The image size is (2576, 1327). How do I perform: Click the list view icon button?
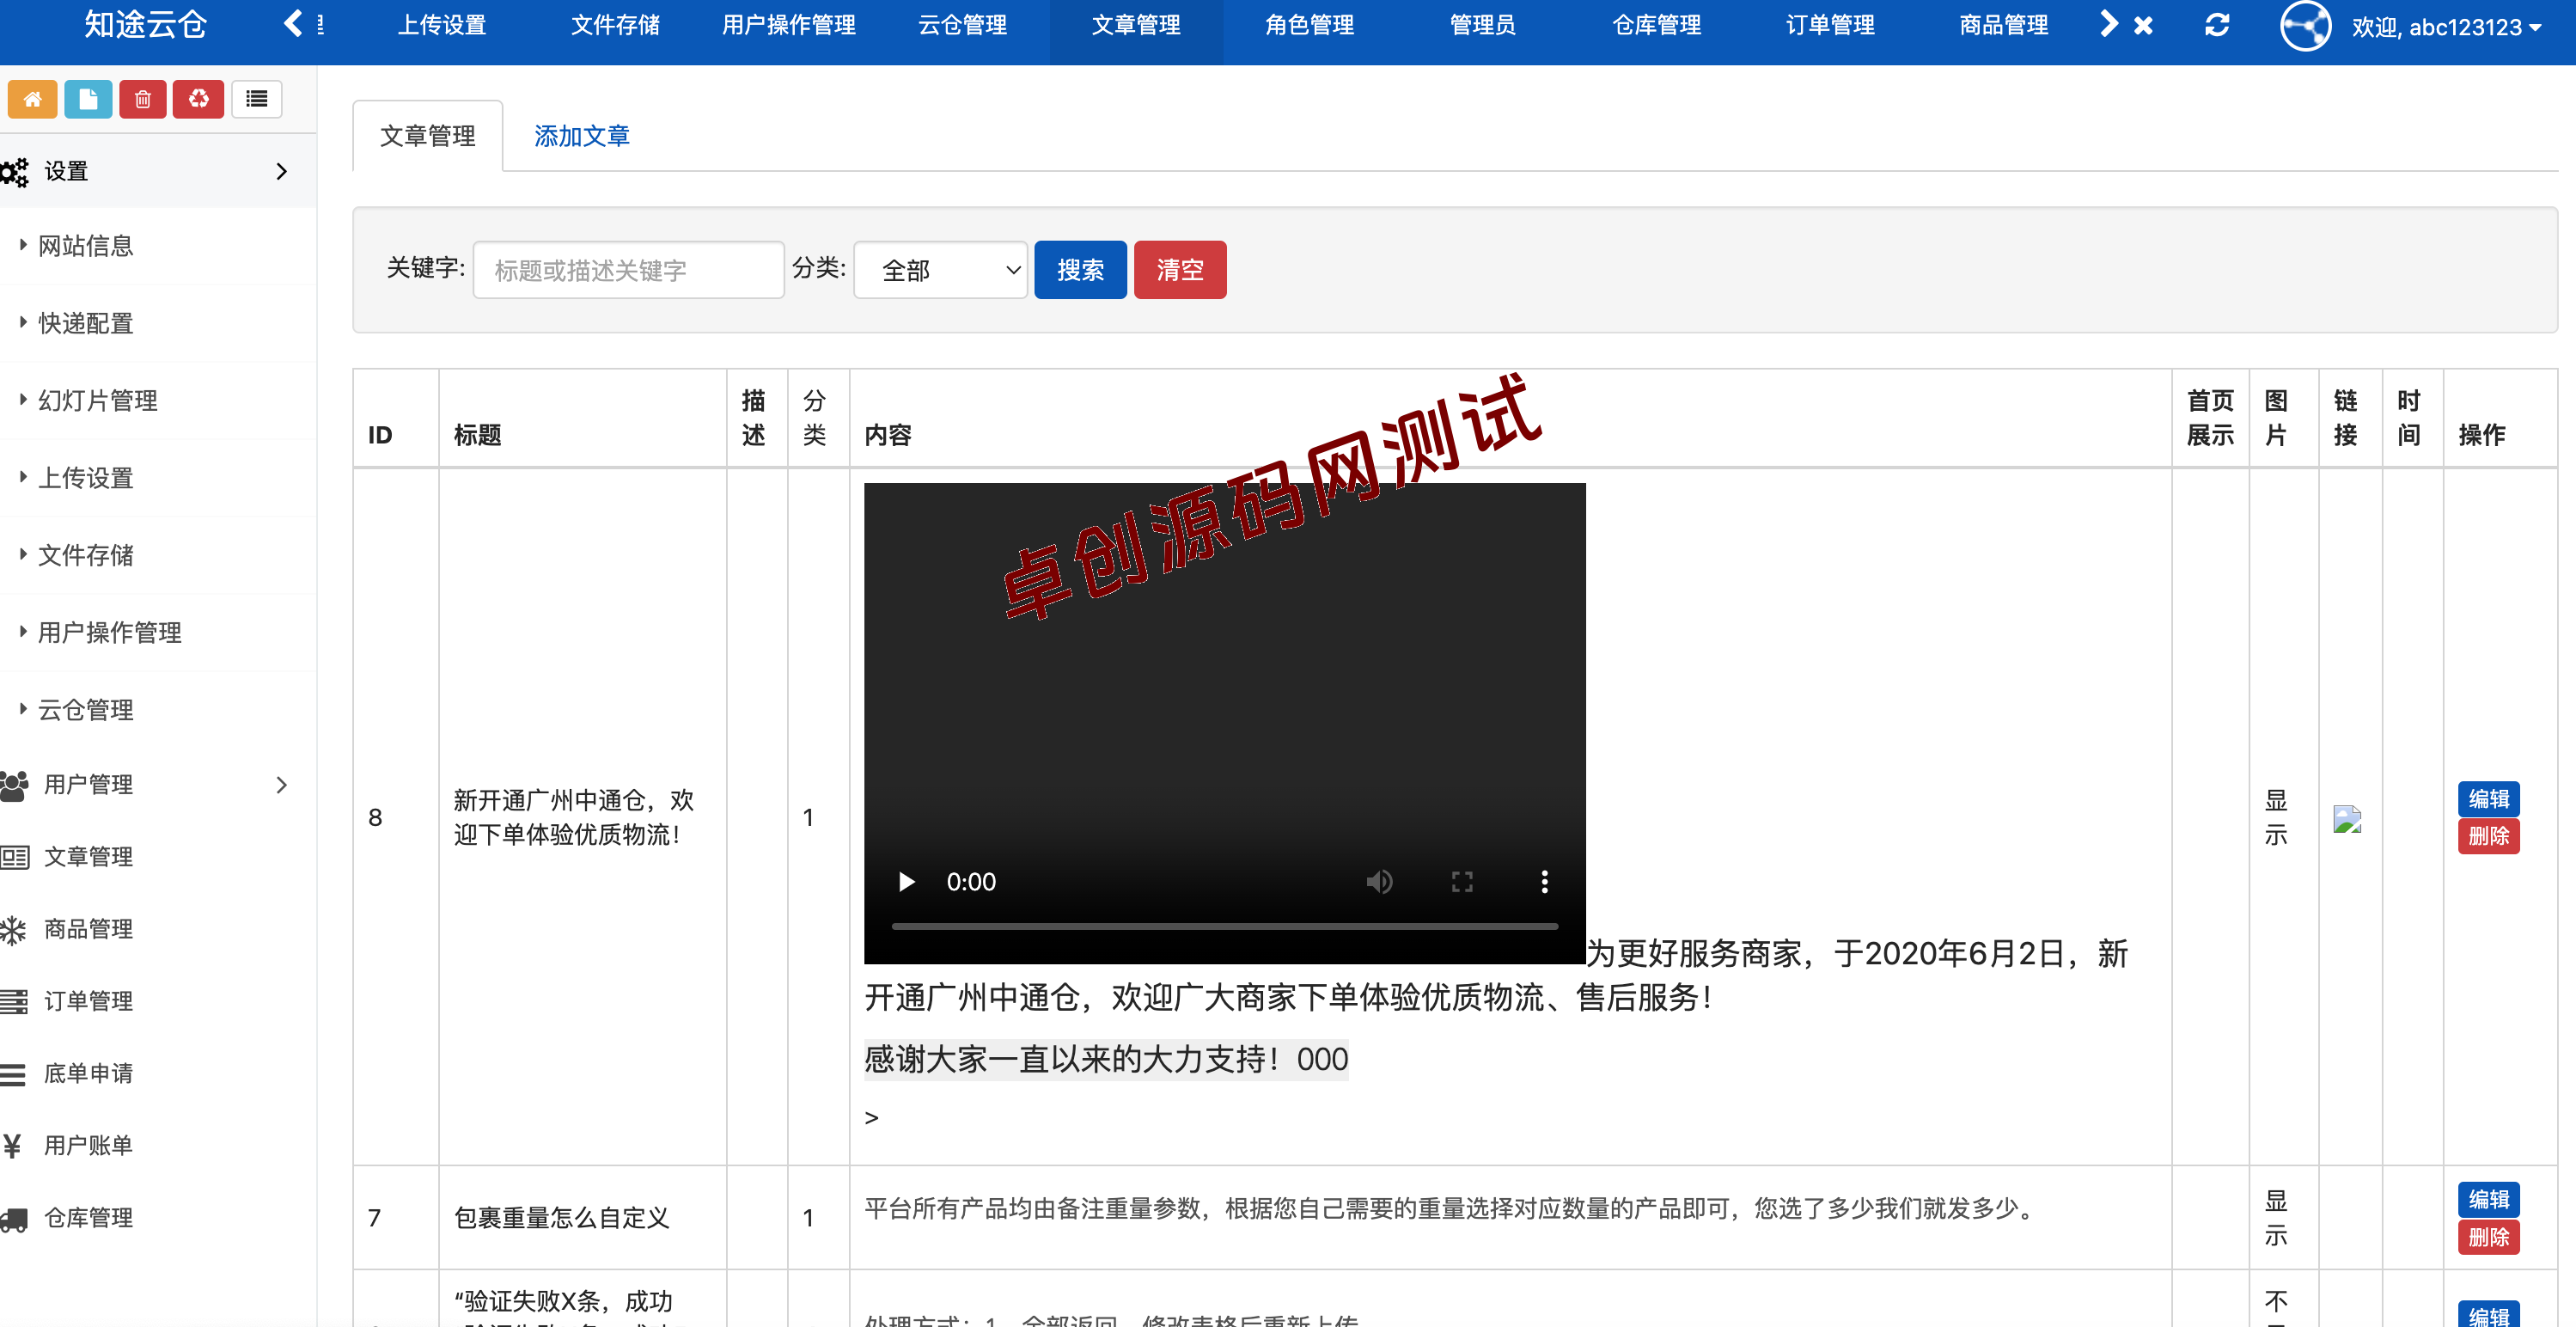pos(257,99)
